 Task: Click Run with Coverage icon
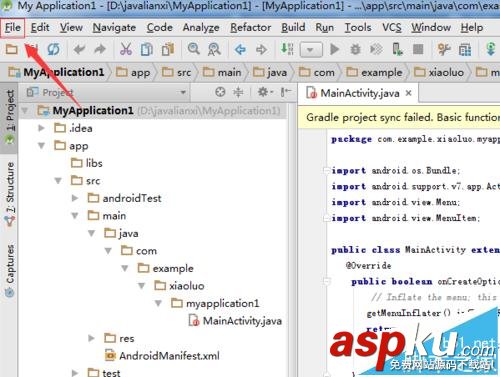376,50
